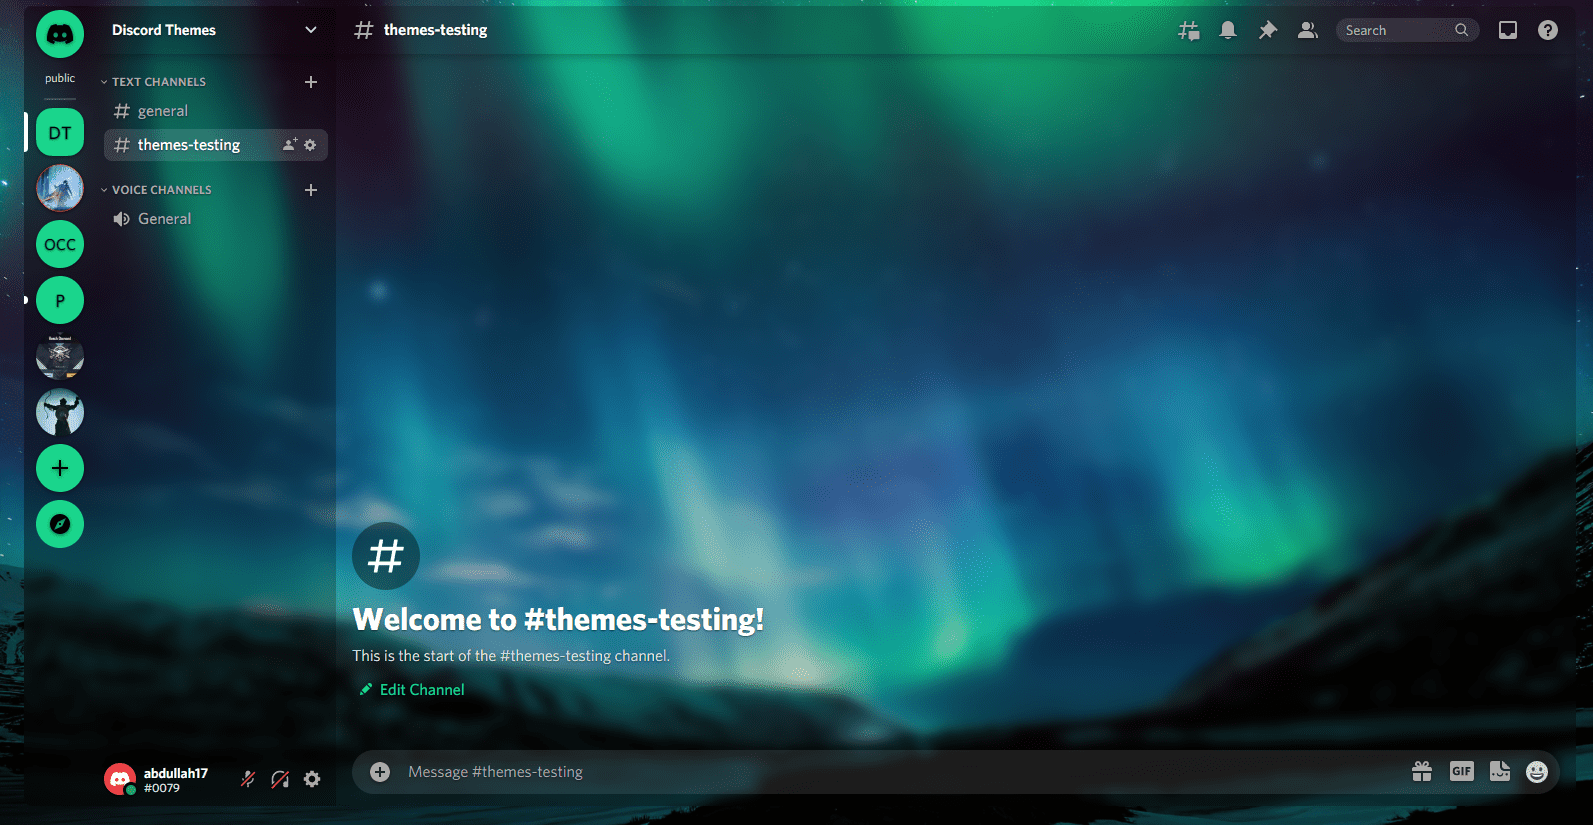Open the server icon below the P server

pos(60,356)
